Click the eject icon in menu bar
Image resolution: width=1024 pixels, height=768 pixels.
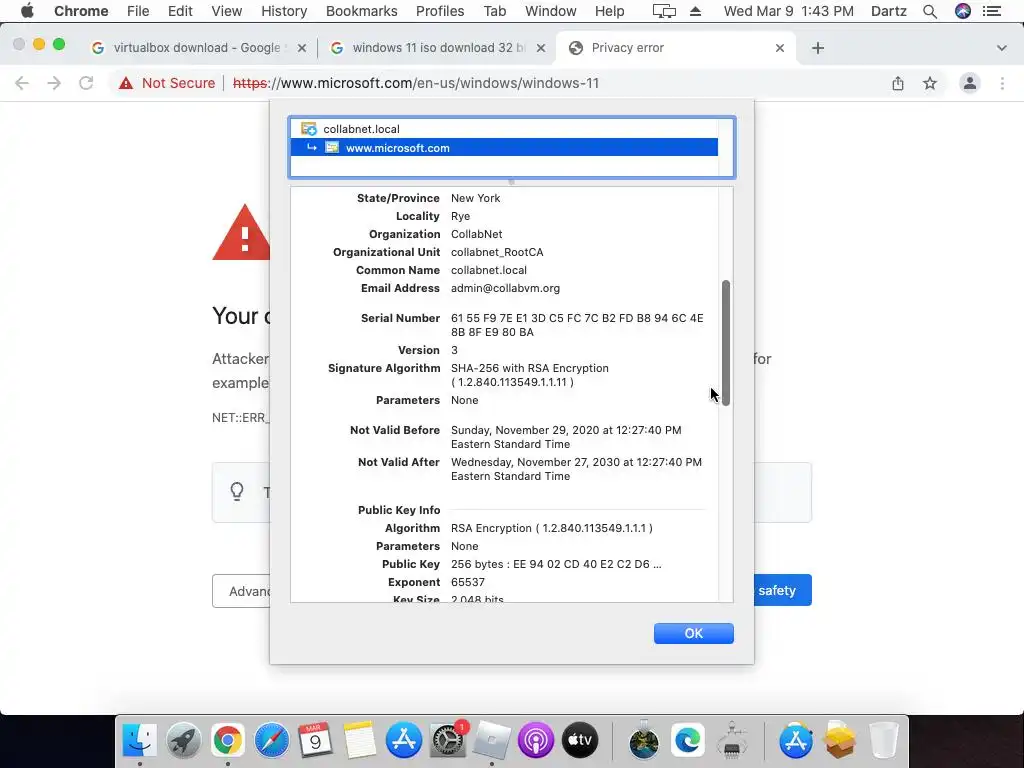(x=696, y=11)
